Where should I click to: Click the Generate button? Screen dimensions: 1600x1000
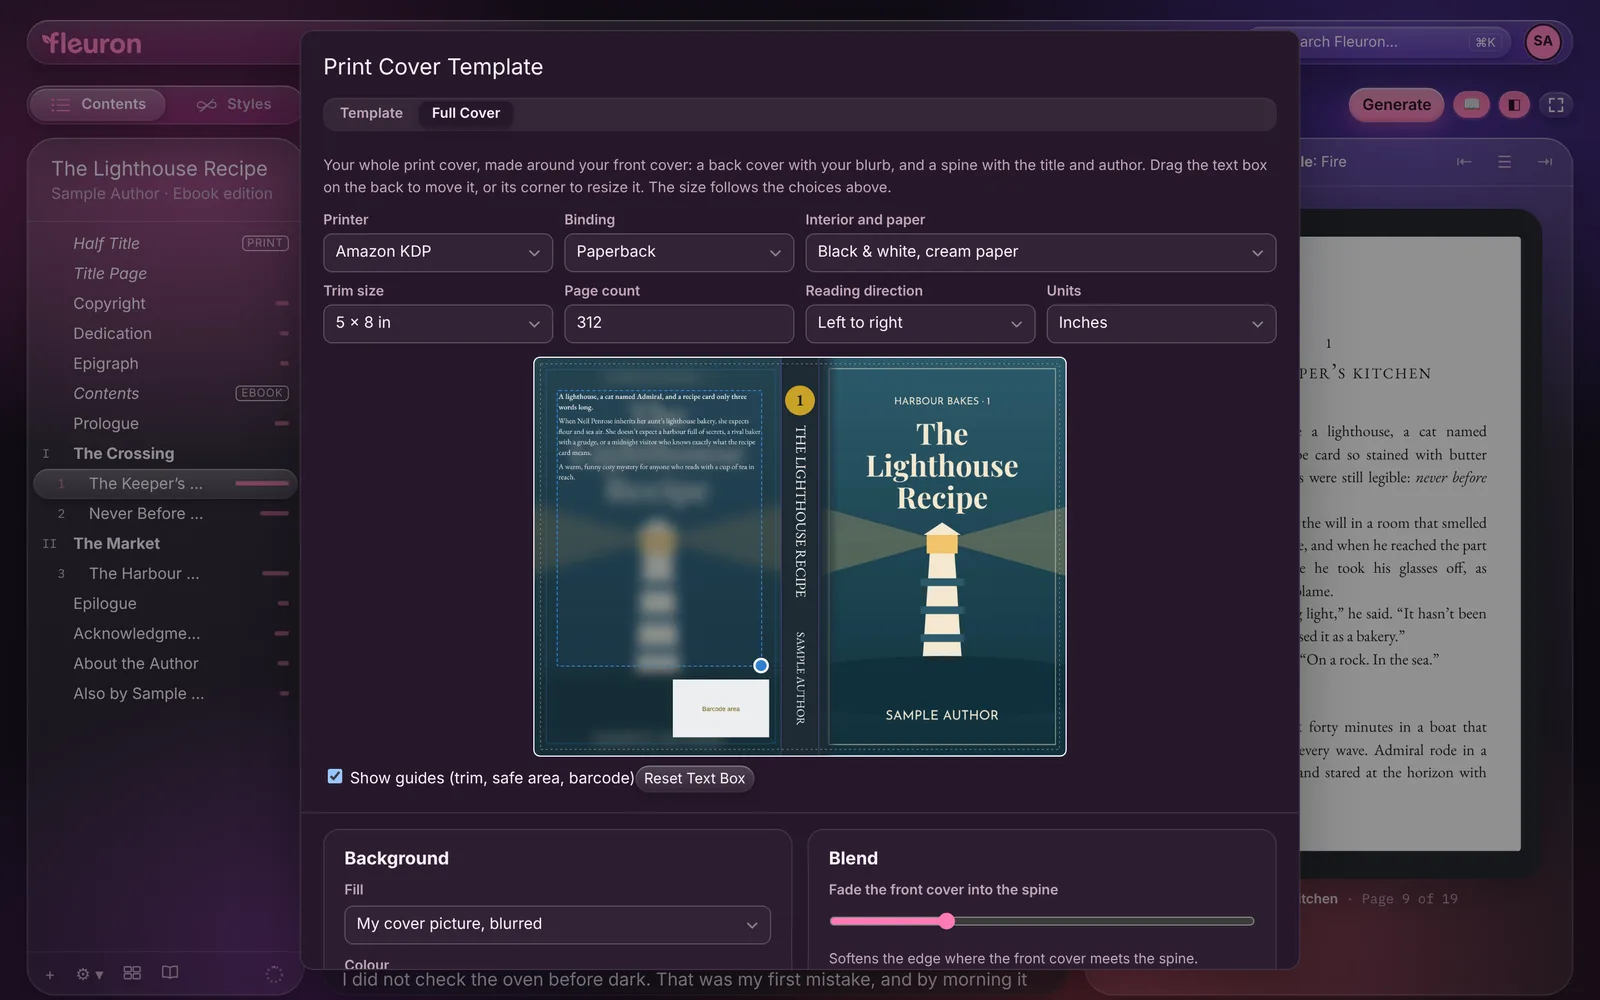[x=1396, y=104]
